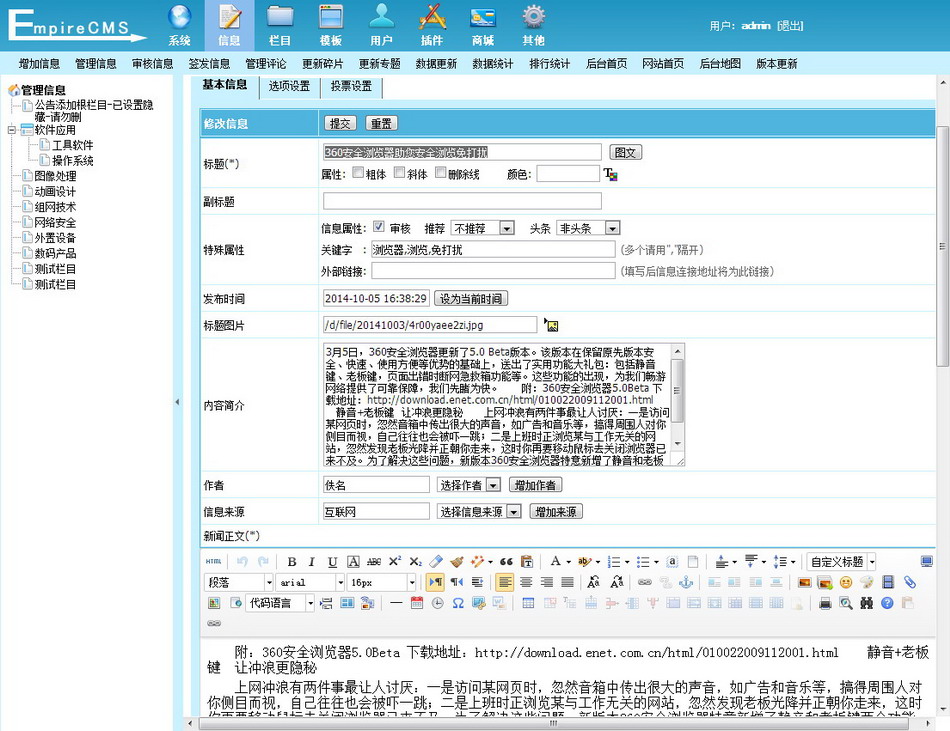Viewport: 950px width, 731px height.
Task: Open 自定义标题 dropdown
Action: (842, 561)
